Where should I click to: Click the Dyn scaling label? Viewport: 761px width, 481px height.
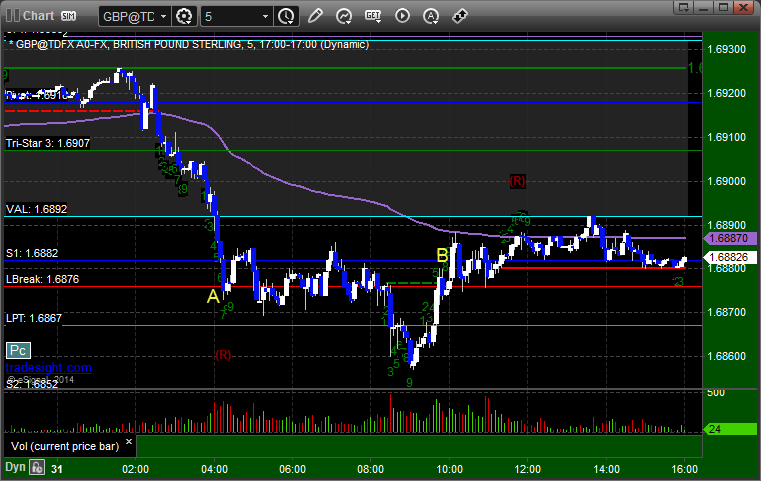point(15,467)
